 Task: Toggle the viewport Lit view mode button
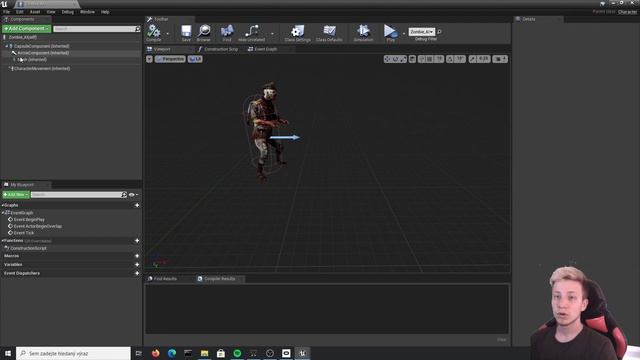195,59
